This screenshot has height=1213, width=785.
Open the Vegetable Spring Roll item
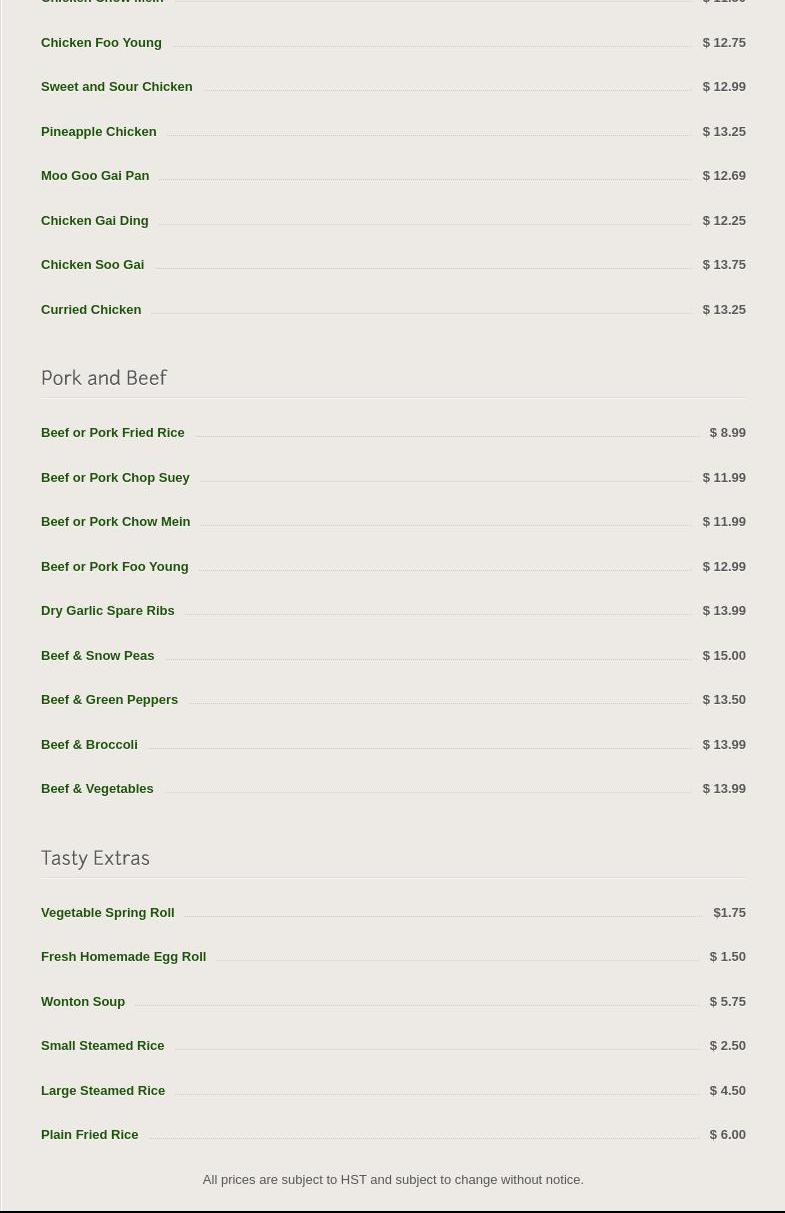[107, 913]
